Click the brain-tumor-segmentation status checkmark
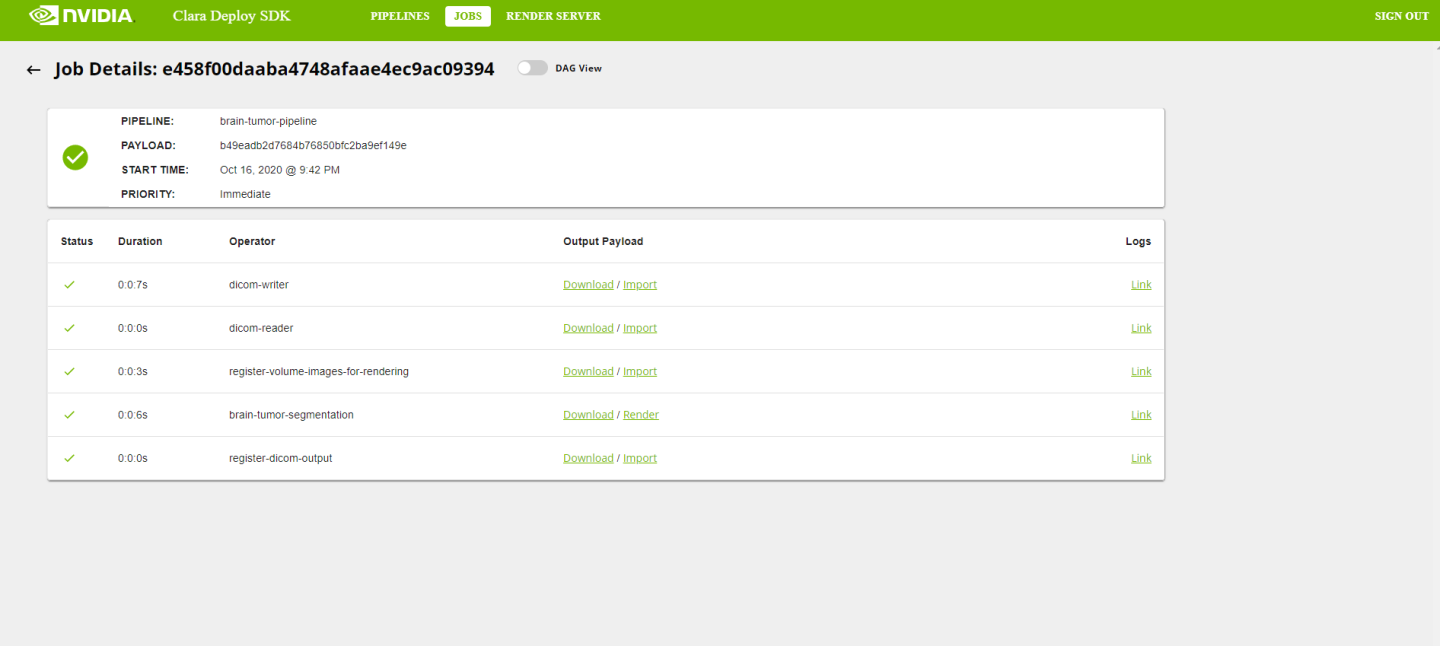Image resolution: width=1440 pixels, height=646 pixels. click(x=69, y=415)
